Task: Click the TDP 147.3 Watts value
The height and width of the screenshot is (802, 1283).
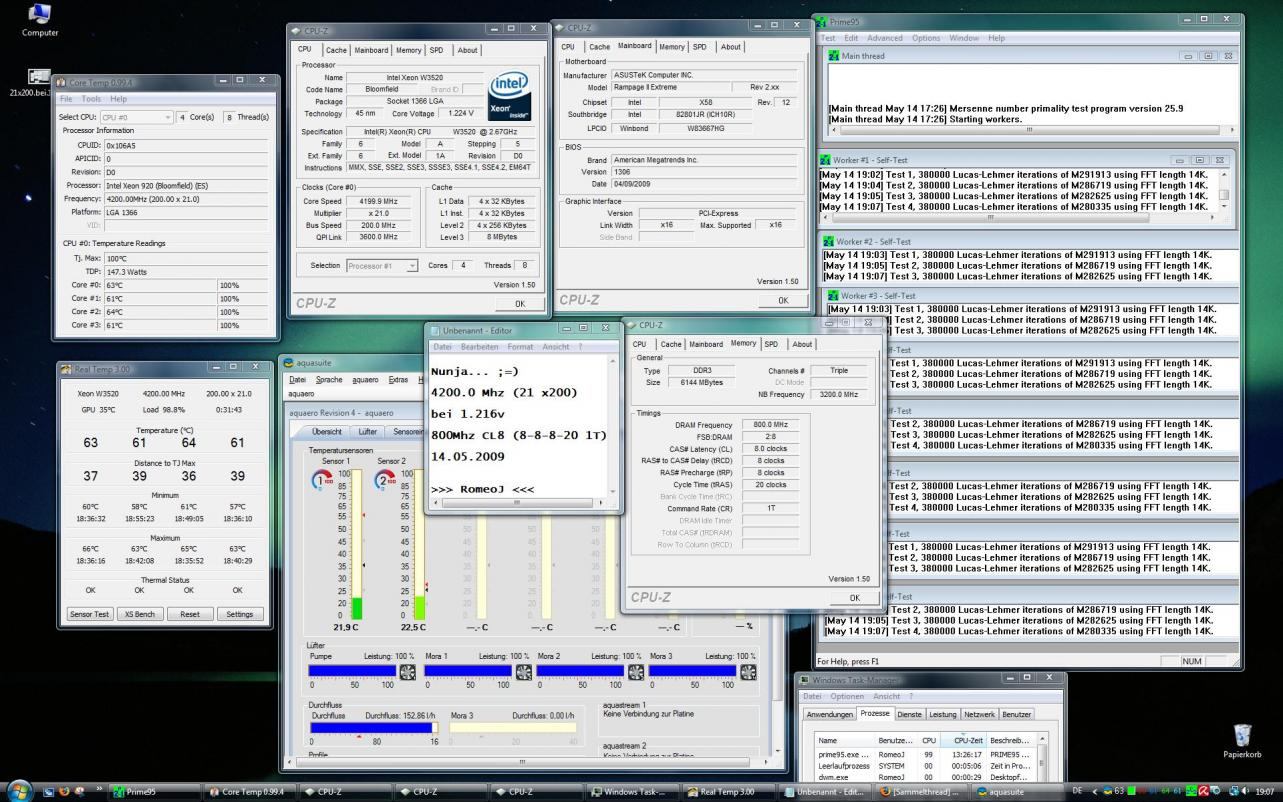Action: tap(184, 271)
